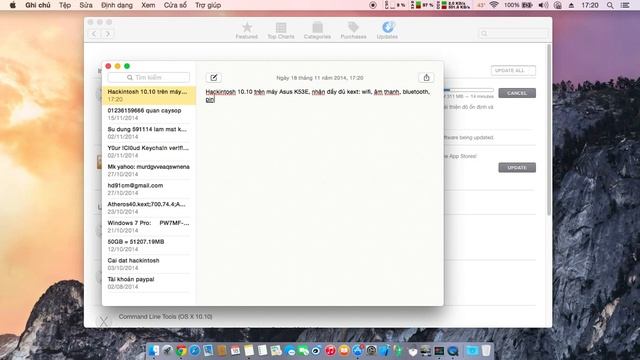Viewport: 640px width, 360px height.
Task: Select note 'Hackintosh 10.10 trên máy...'
Action: (x=149, y=95)
